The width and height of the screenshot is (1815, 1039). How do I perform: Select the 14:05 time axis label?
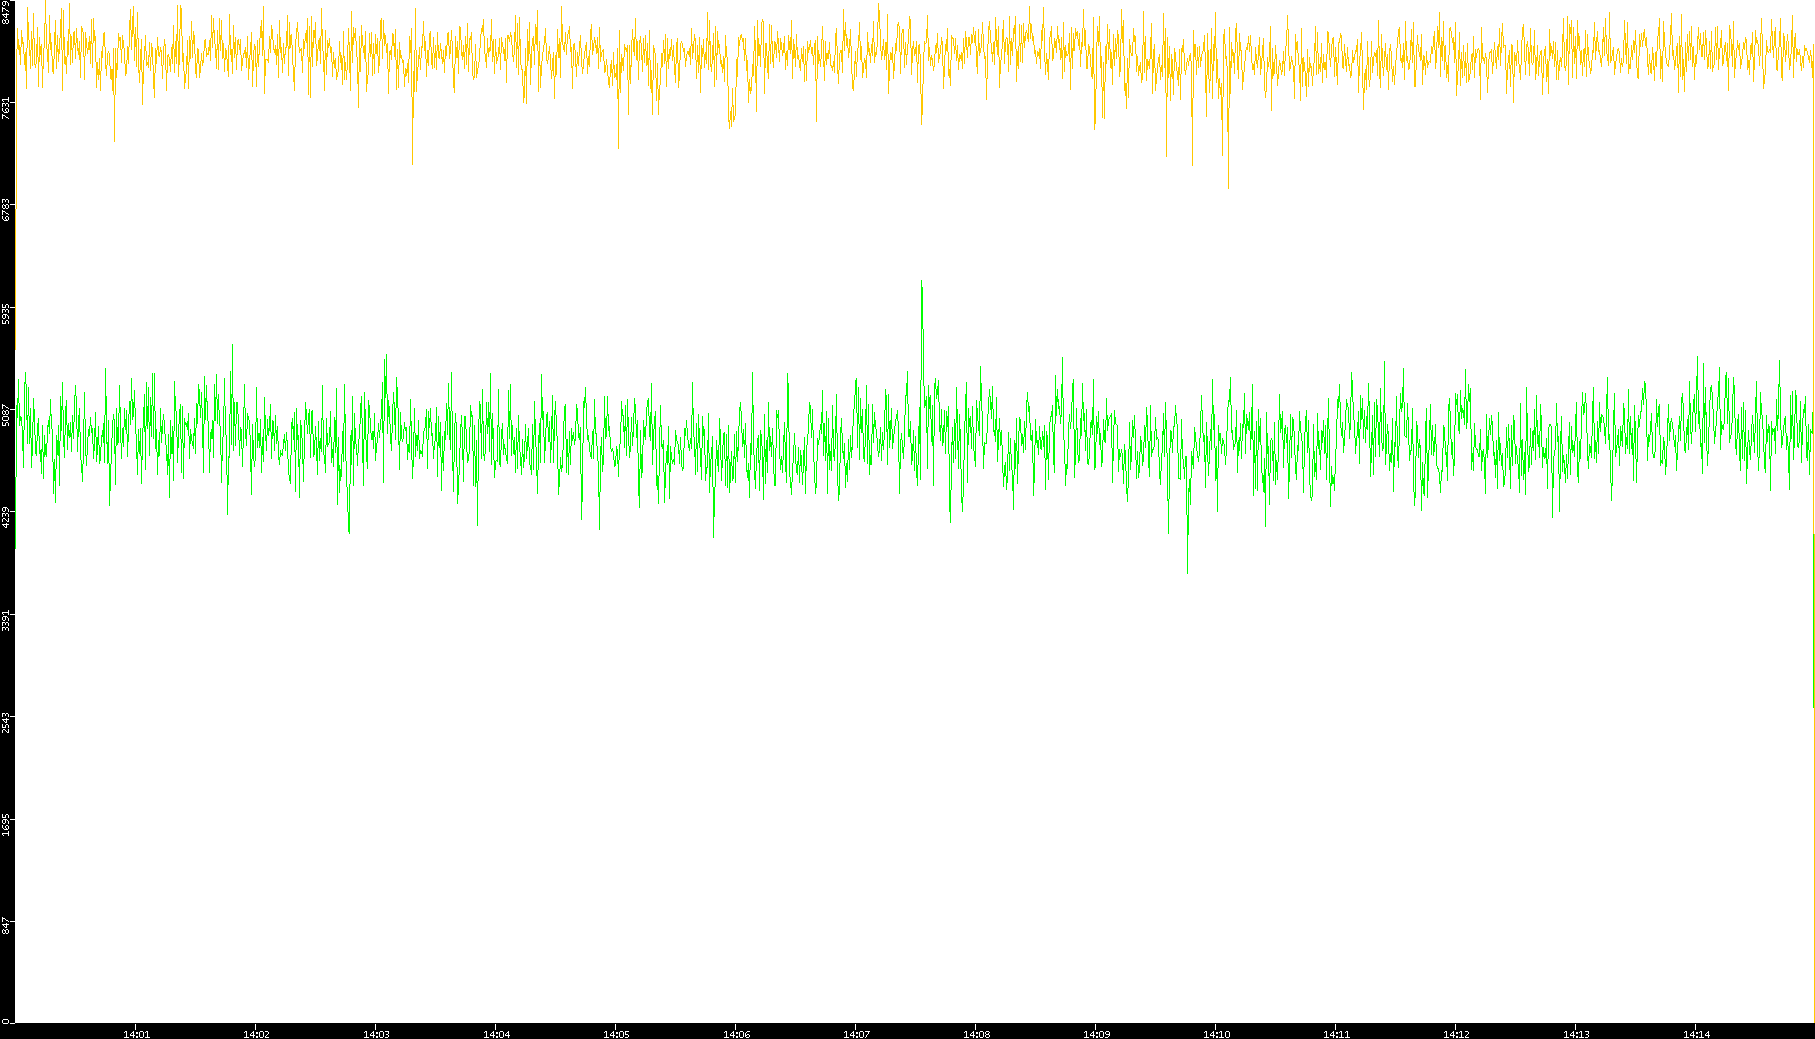click(x=616, y=1034)
